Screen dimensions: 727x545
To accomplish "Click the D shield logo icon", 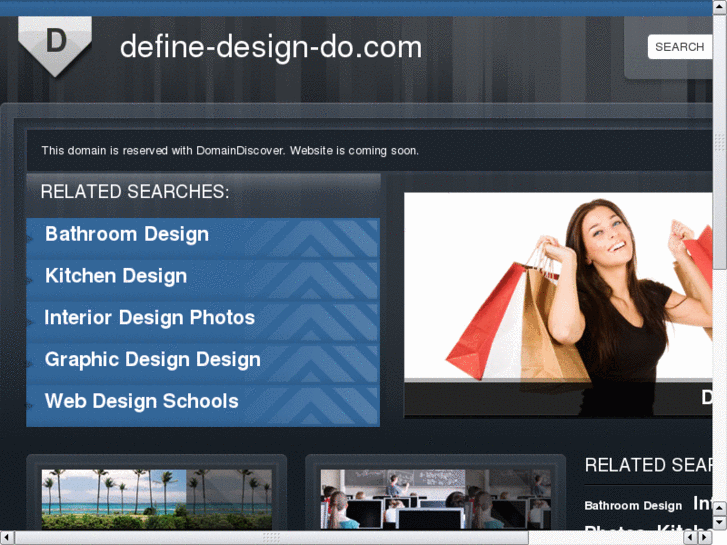I will tap(55, 45).
